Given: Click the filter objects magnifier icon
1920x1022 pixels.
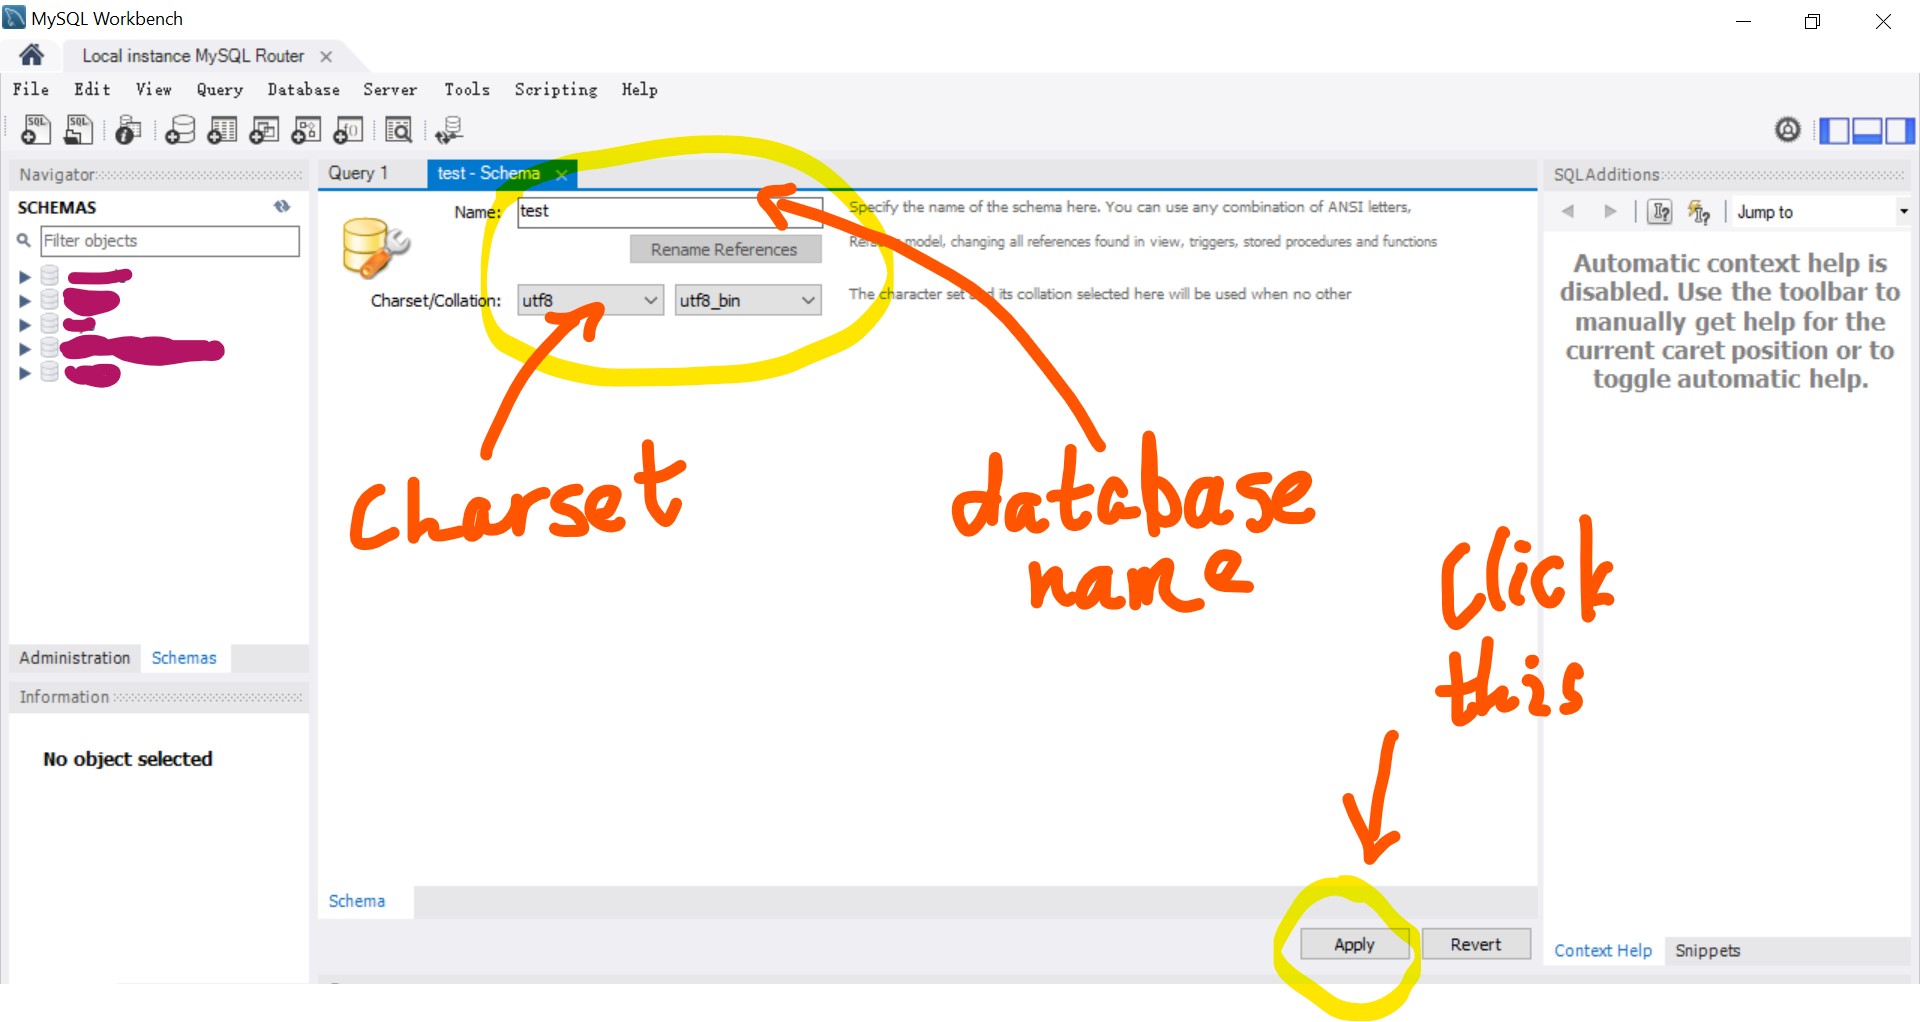Looking at the screenshot, I should (24, 240).
